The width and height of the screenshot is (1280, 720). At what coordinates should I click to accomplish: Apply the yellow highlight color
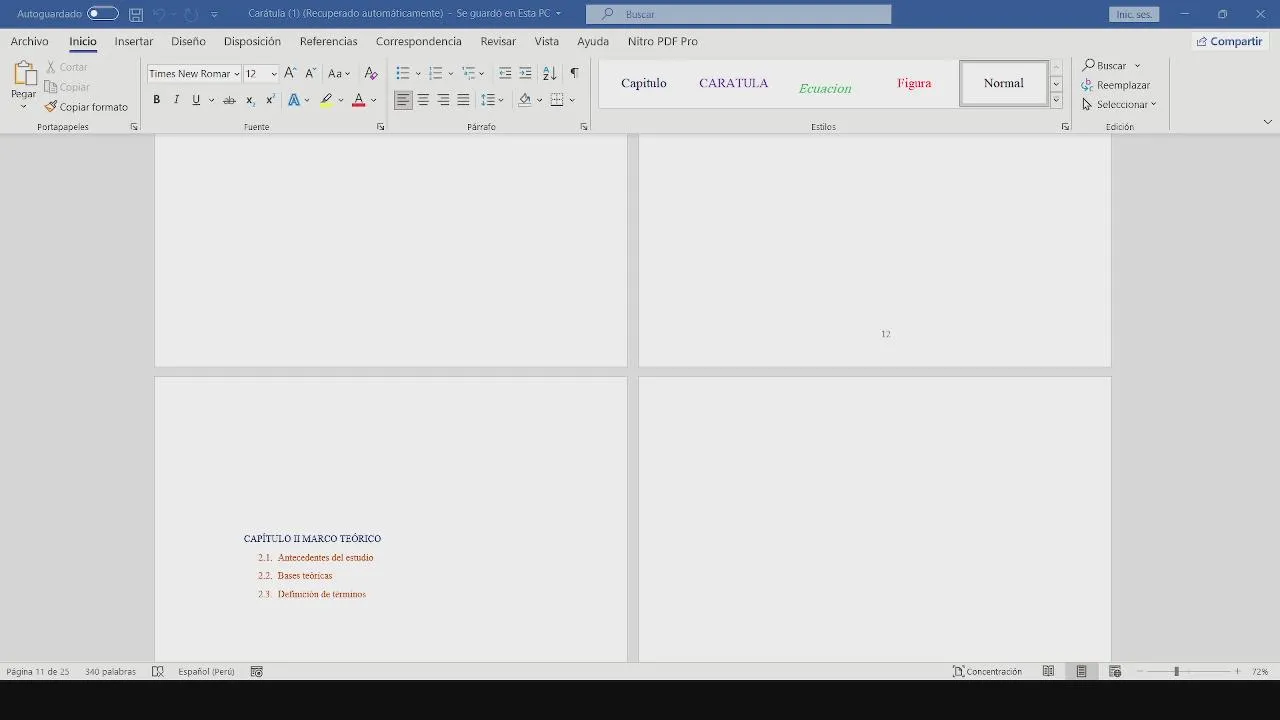click(326, 100)
